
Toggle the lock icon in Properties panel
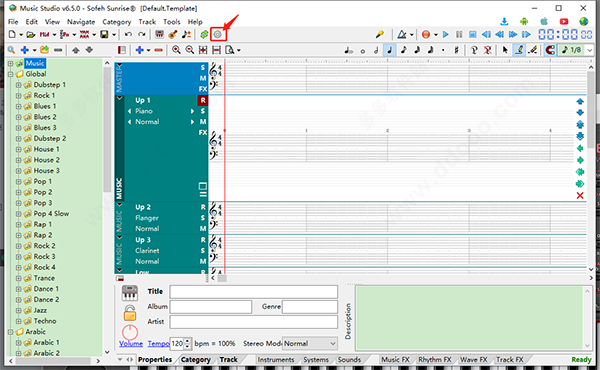point(130,313)
